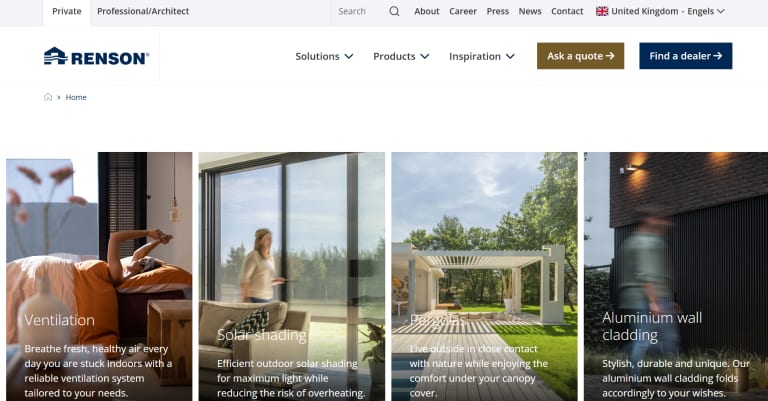The width and height of the screenshot is (768, 401).
Task: Open the Contact page link
Action: coord(567,11)
